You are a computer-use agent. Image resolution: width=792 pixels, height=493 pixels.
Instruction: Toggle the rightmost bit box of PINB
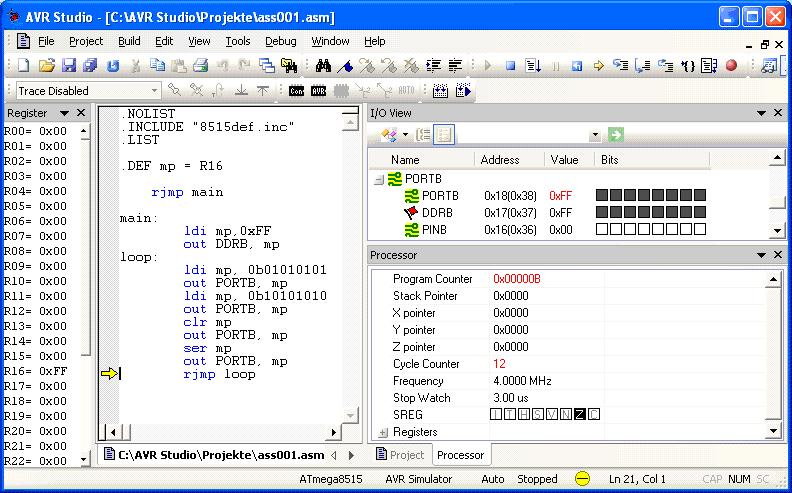coord(700,229)
